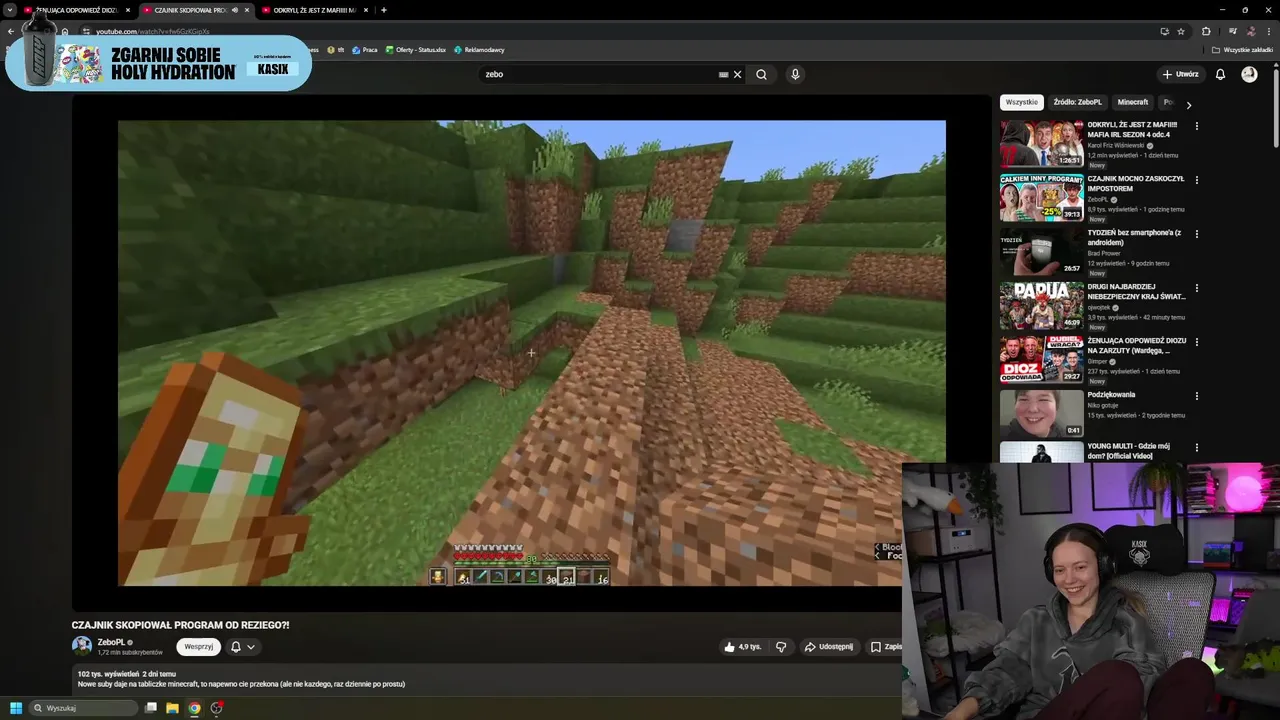
Task: Click the install/cast icon in address bar
Action: (1164, 31)
